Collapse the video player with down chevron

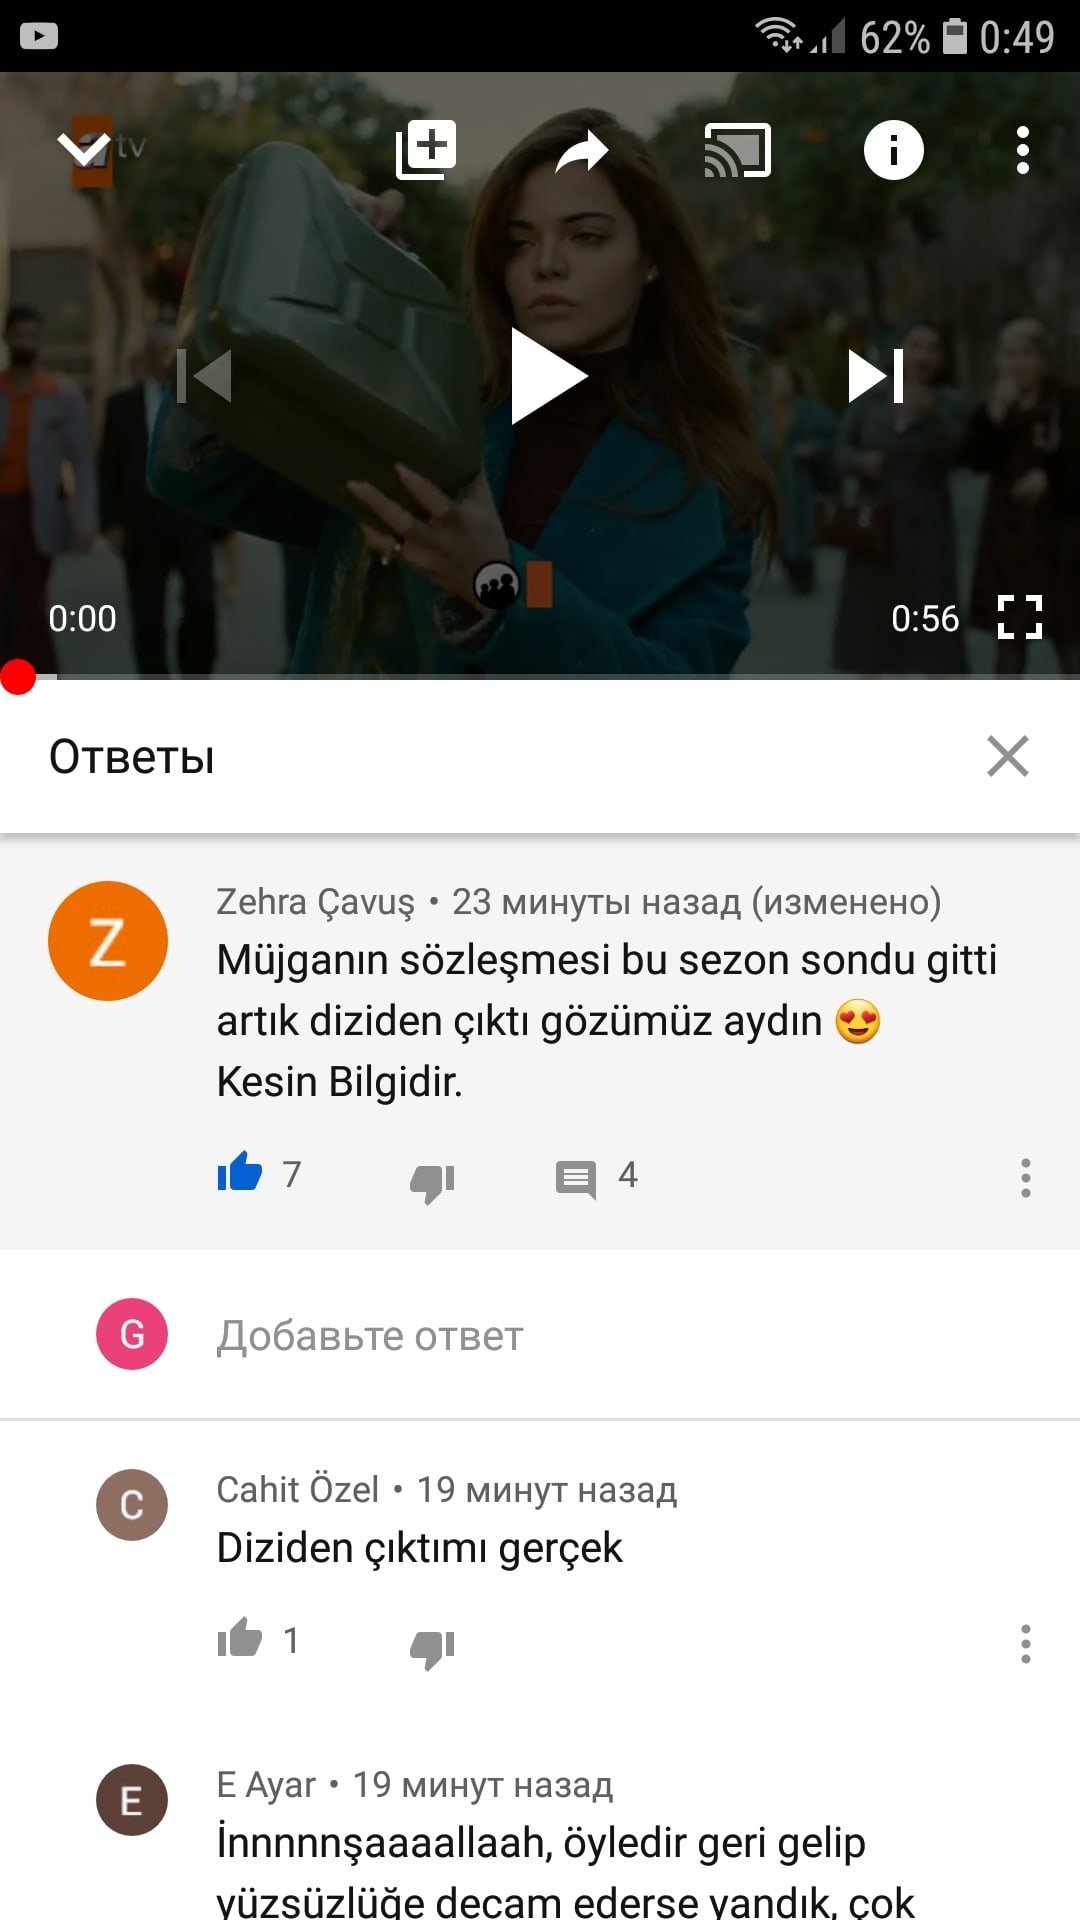point(84,150)
